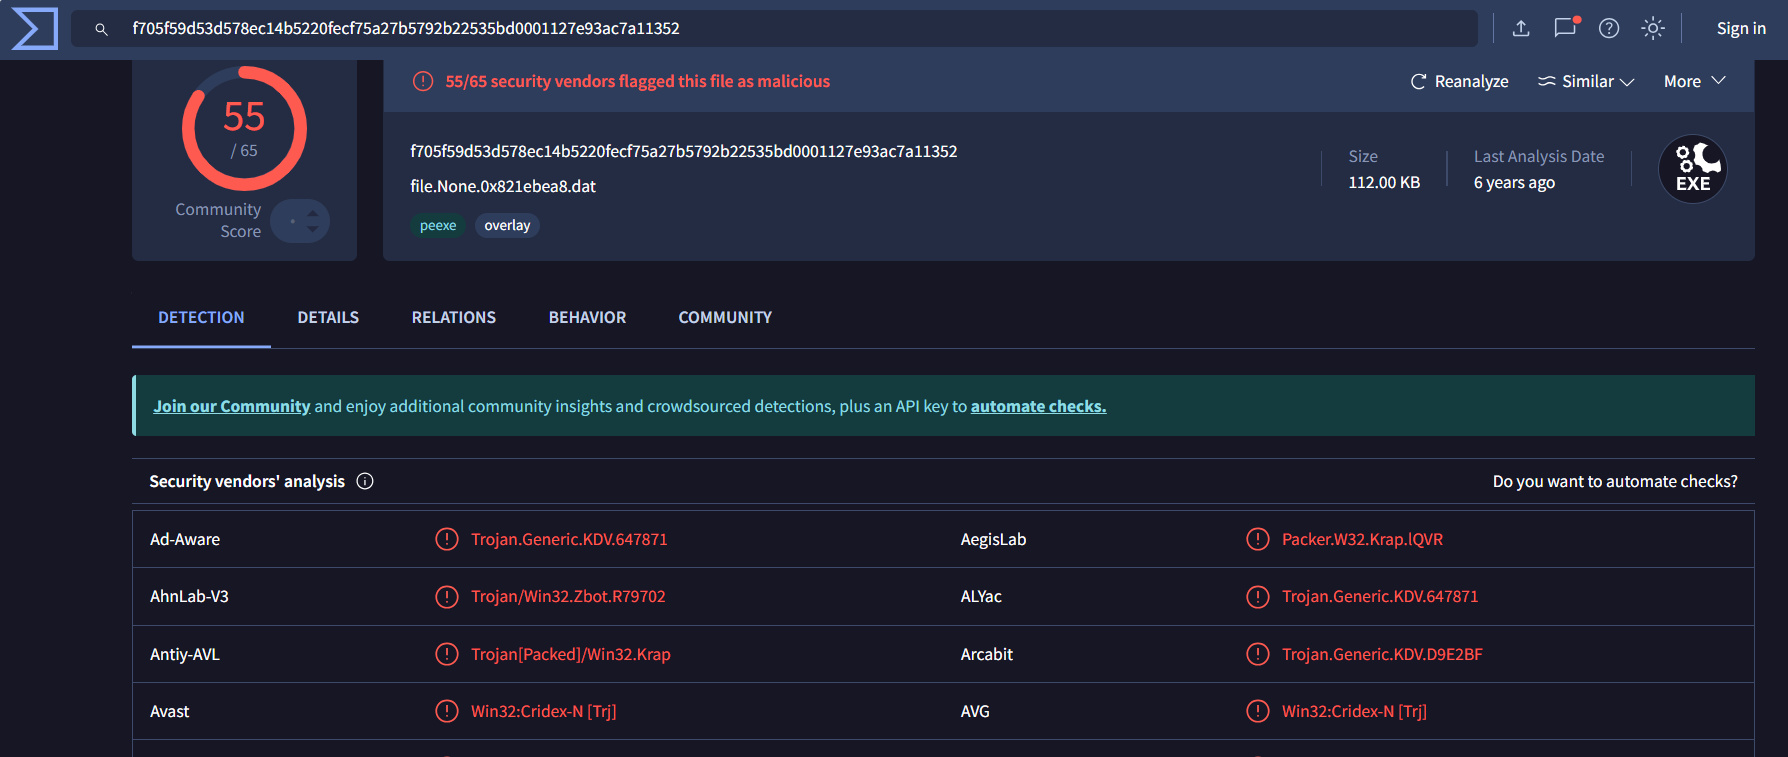Click Ad-Aware's Trojan.Generic.KDV.647871 detection text
Image resolution: width=1788 pixels, height=757 pixels.
[x=569, y=539]
